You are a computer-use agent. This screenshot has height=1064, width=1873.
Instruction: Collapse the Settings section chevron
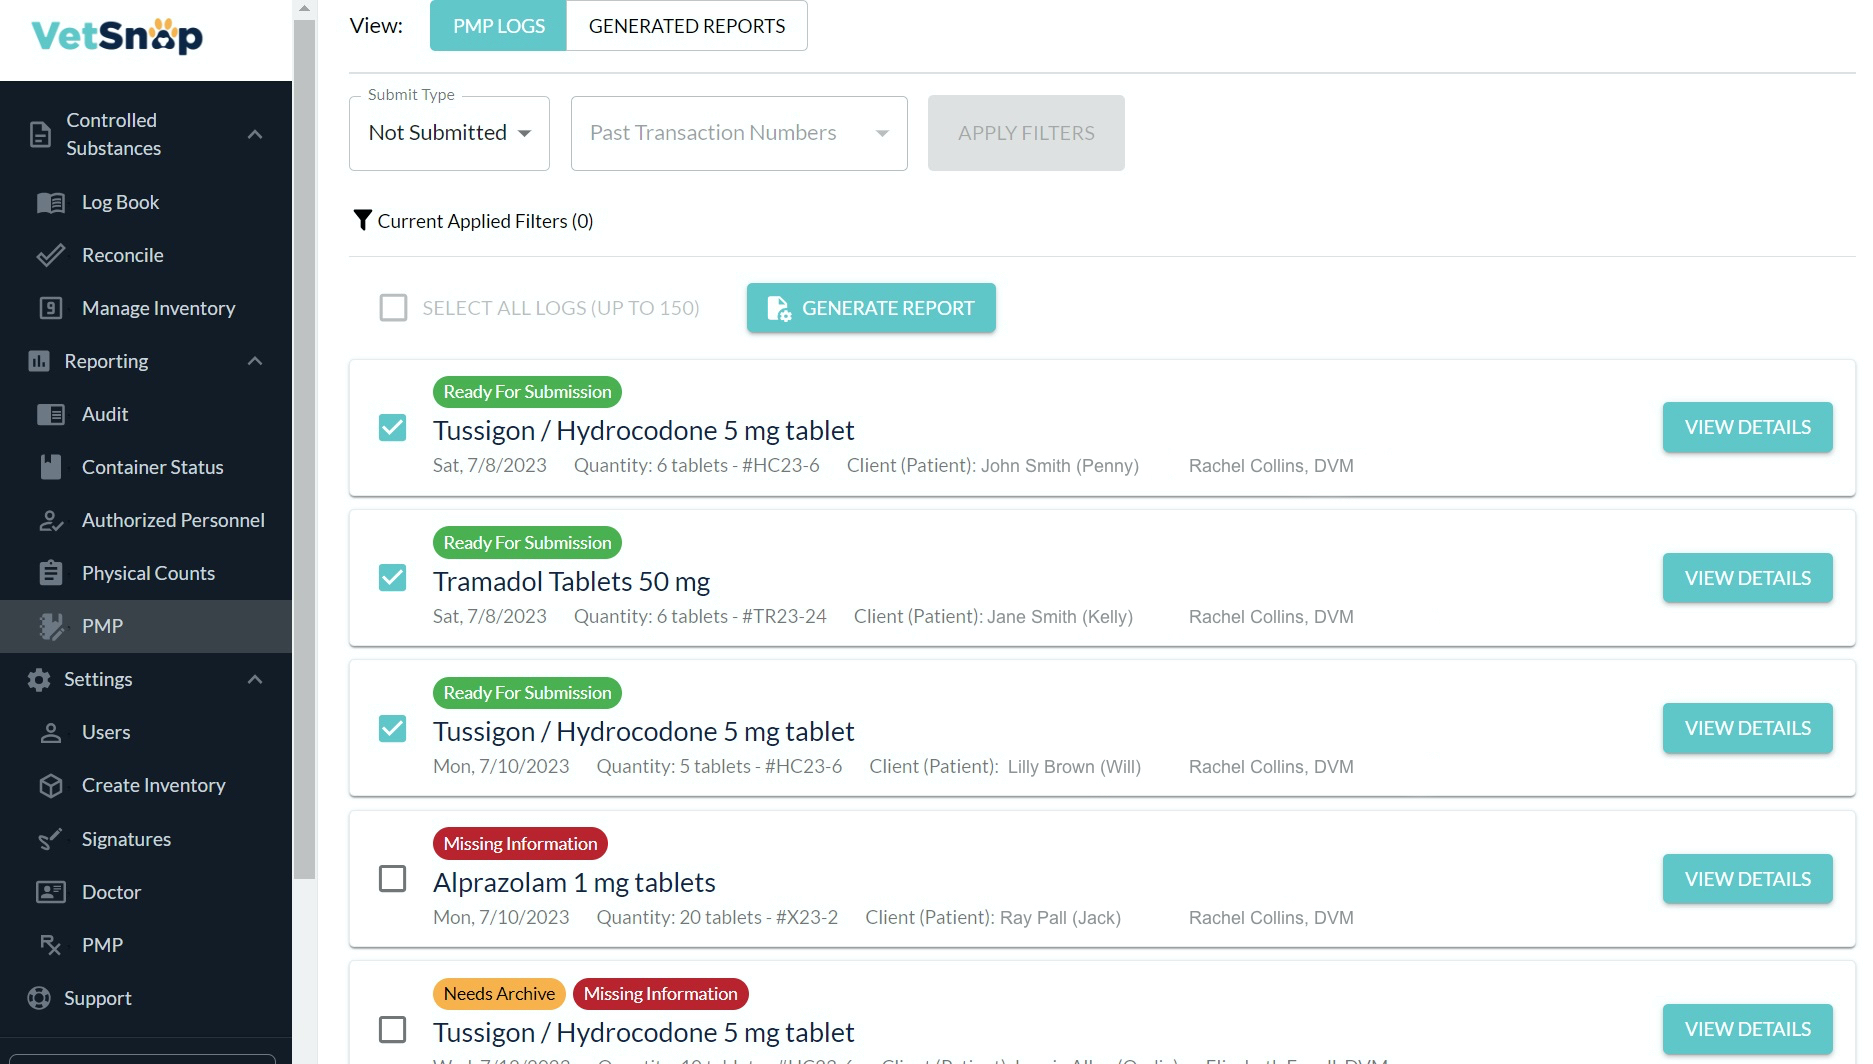255,680
